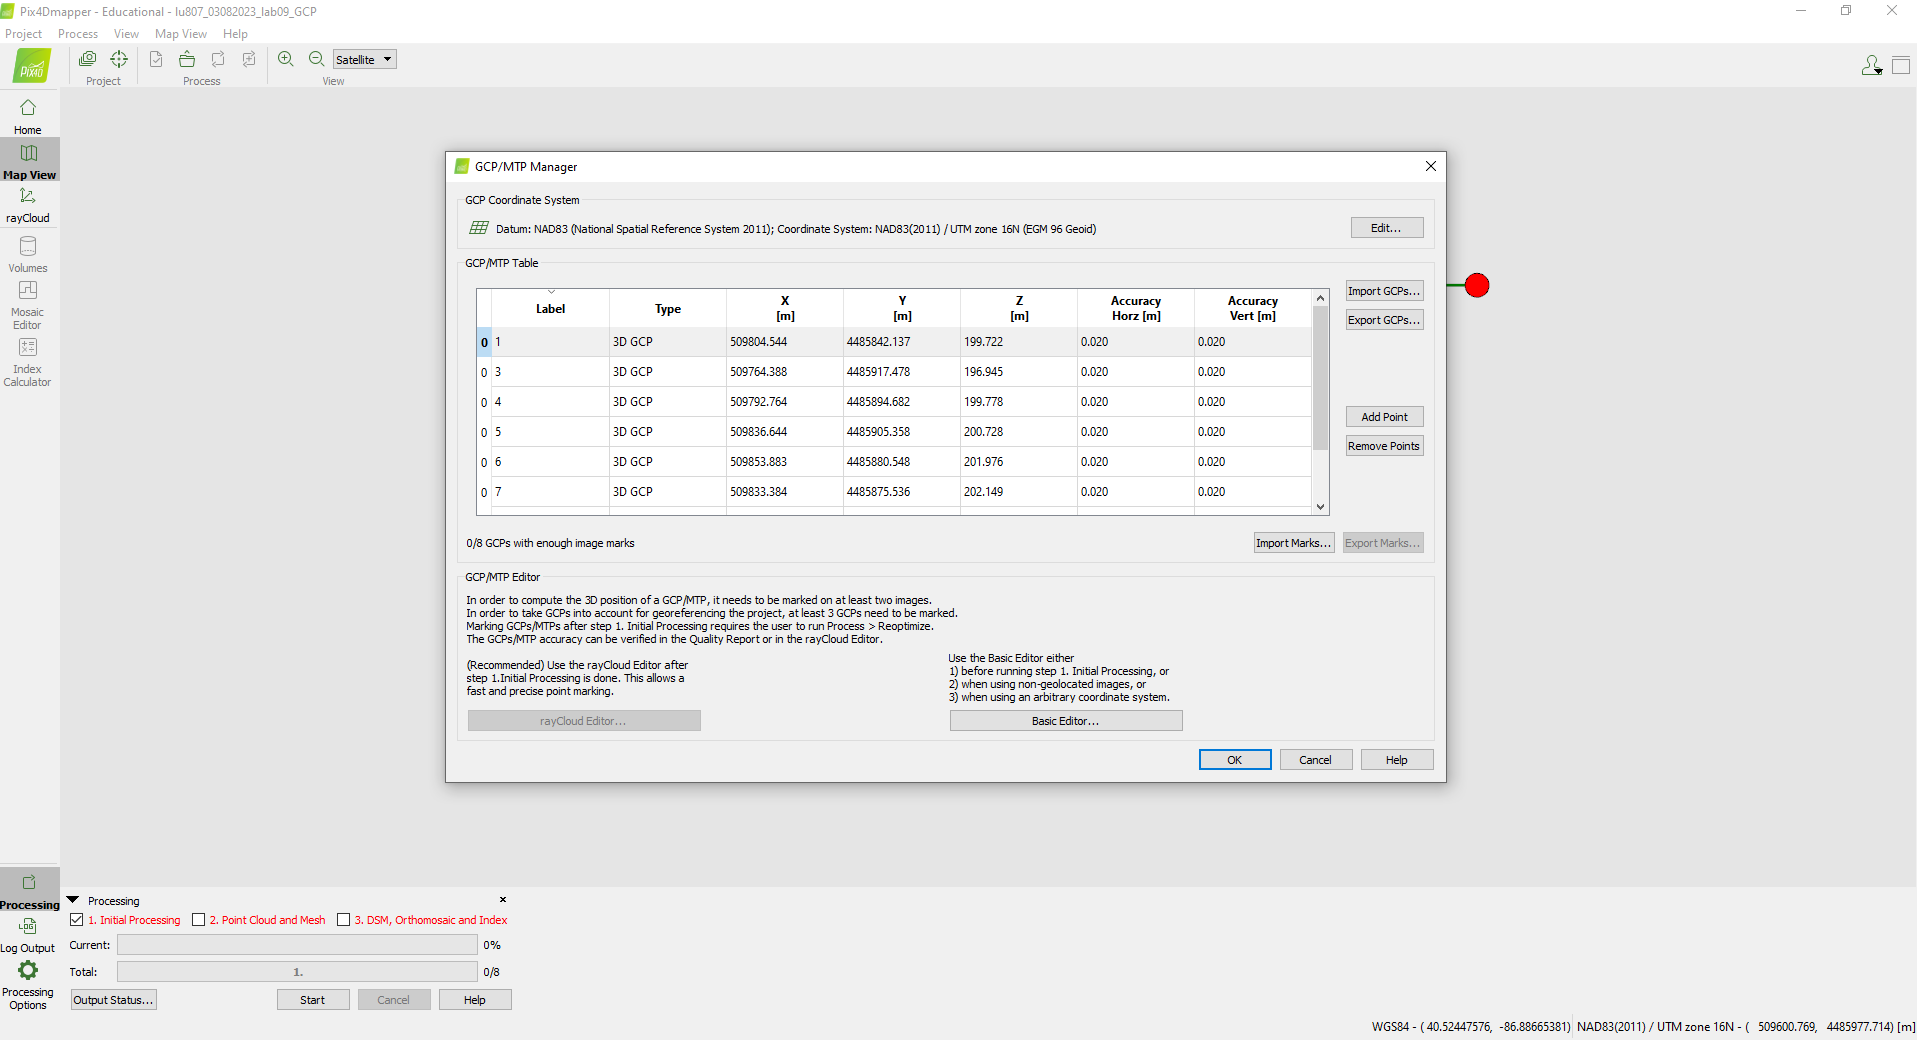Click the table scrollbar down arrow
The width and height of the screenshot is (1917, 1040).
tap(1320, 507)
